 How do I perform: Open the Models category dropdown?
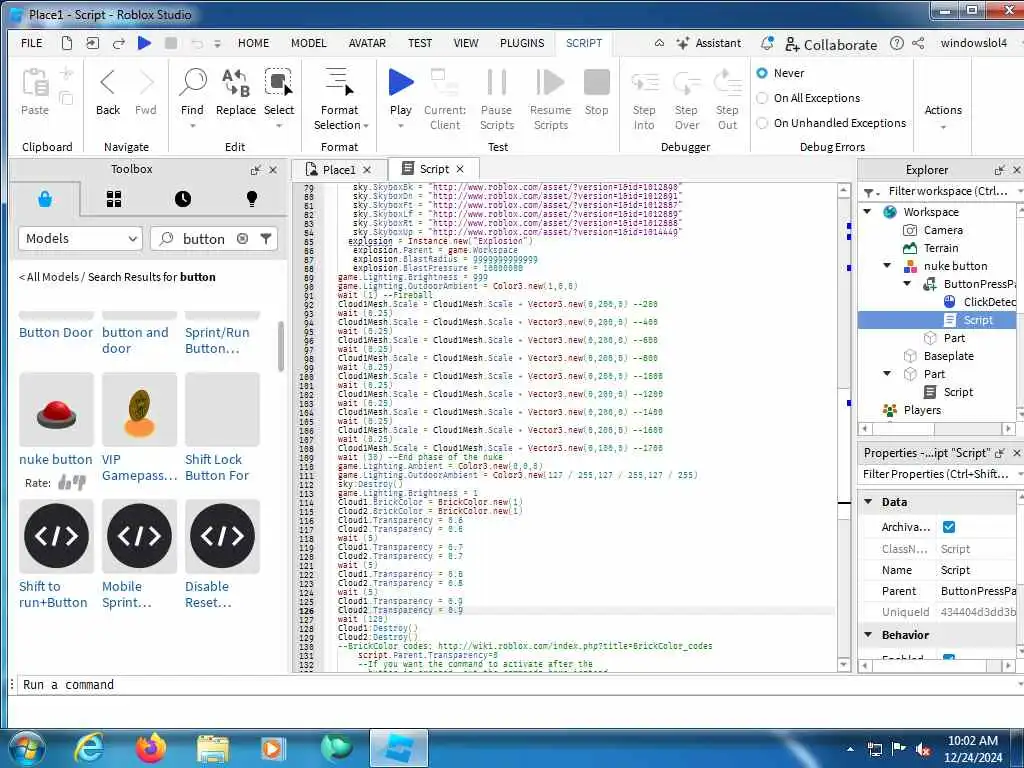pyautogui.click(x=80, y=238)
